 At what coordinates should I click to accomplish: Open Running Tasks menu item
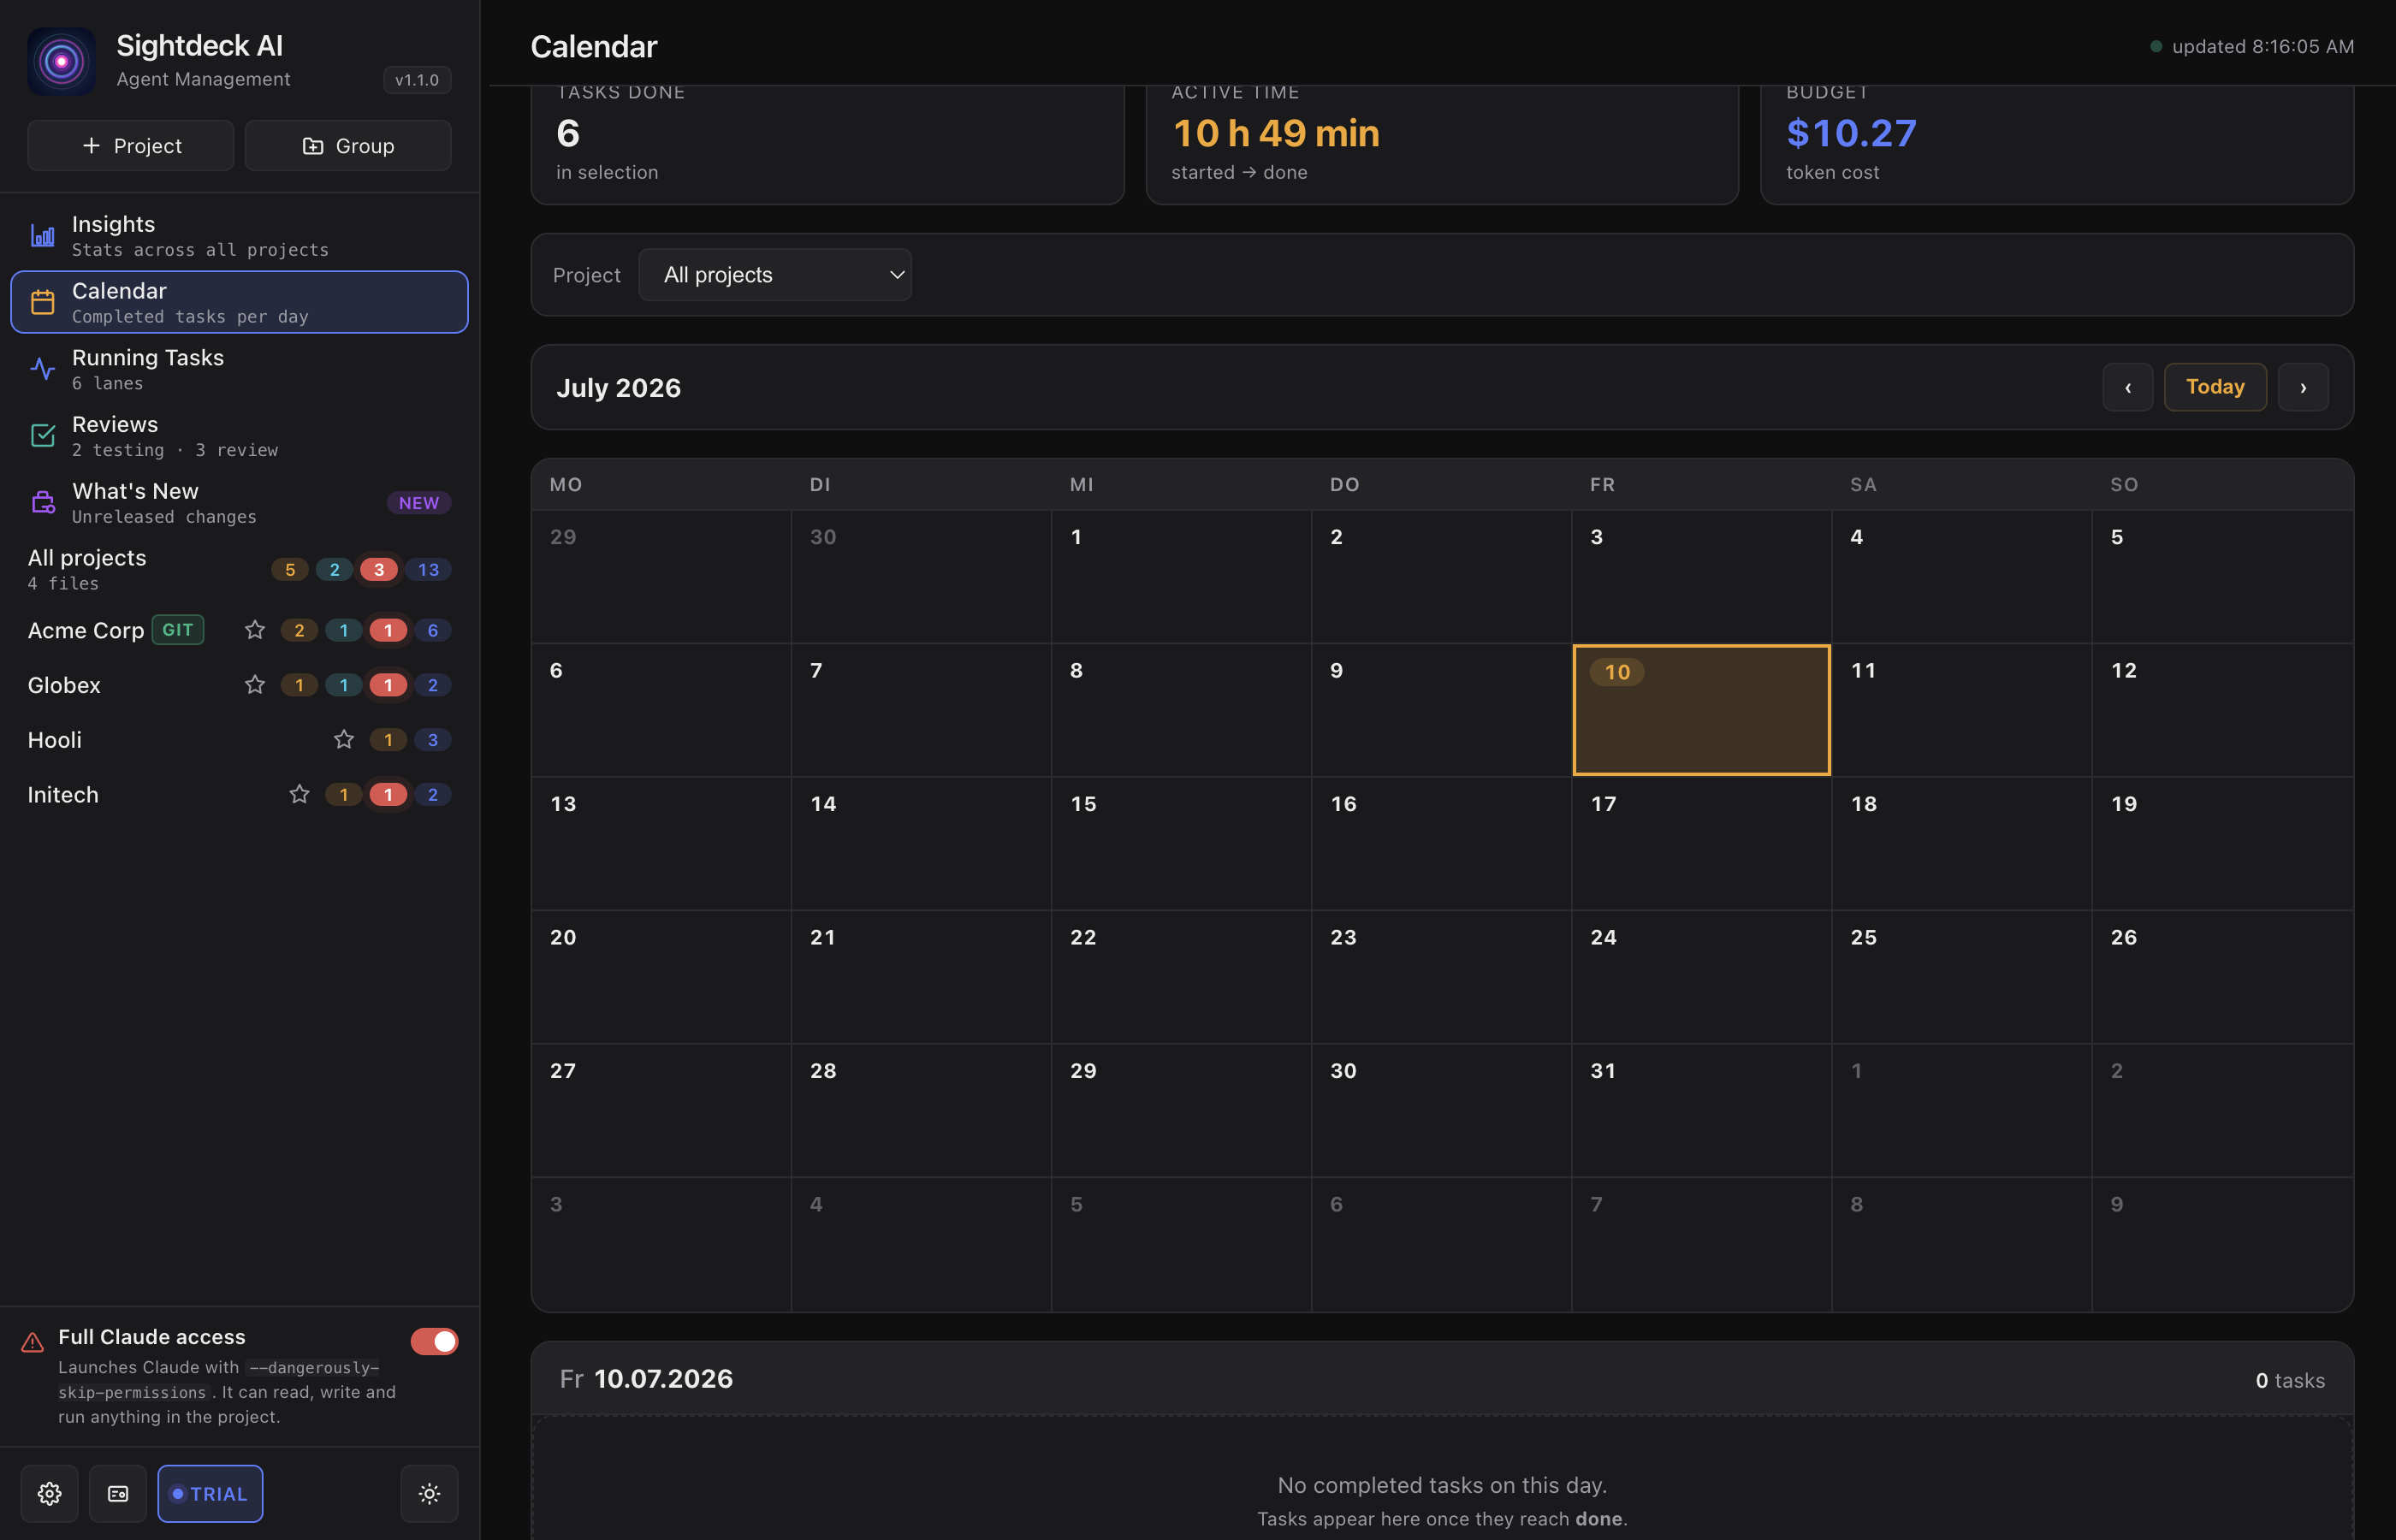pyautogui.click(x=239, y=369)
